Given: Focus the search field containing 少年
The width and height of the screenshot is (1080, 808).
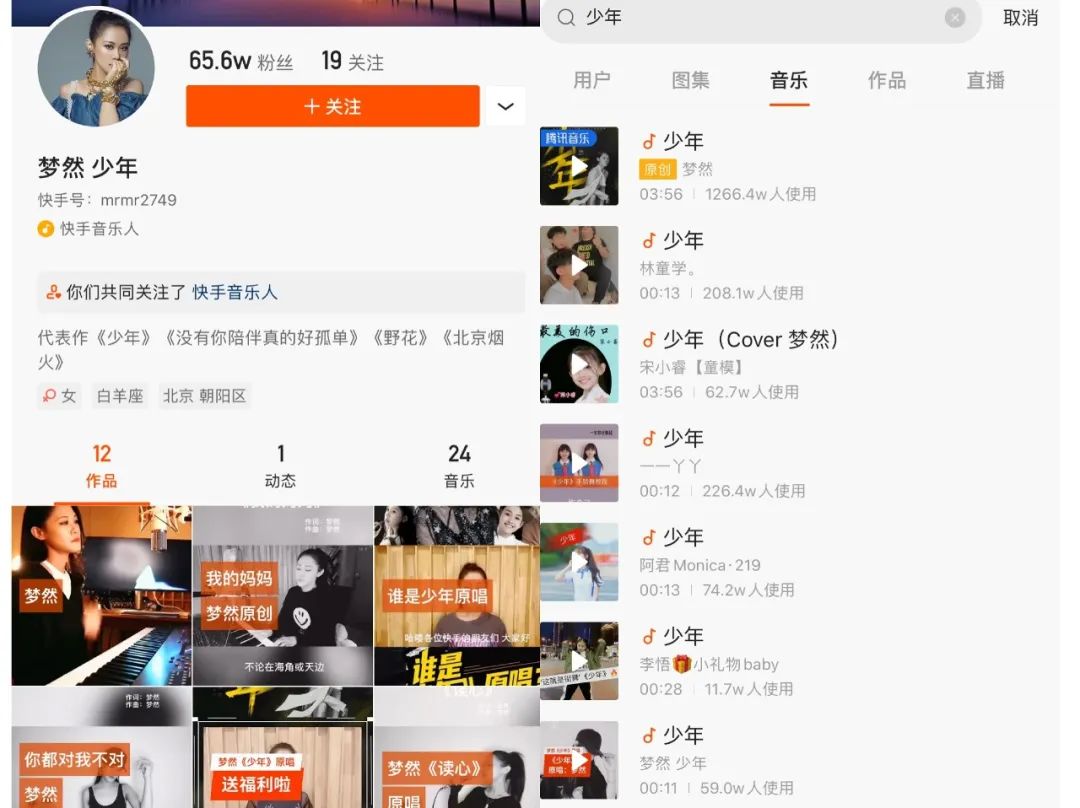Looking at the screenshot, I should point(760,18).
